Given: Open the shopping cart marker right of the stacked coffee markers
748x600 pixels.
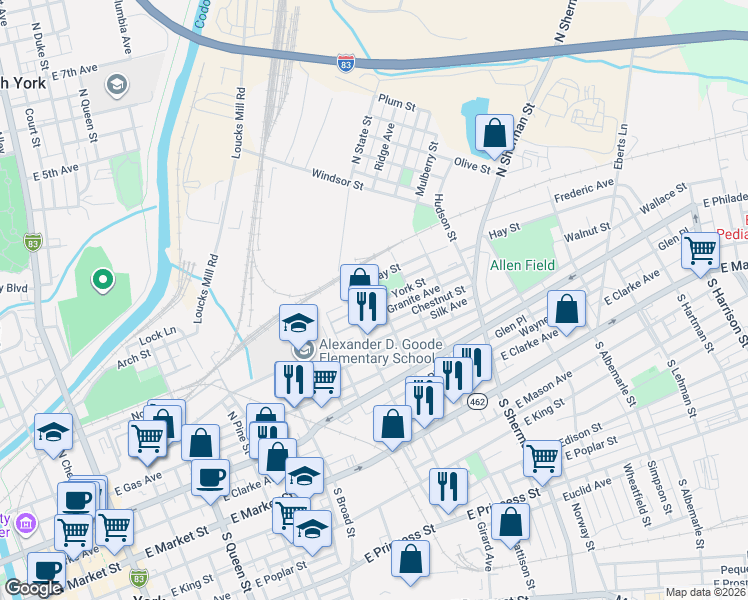Looking at the screenshot, I should [x=114, y=528].
